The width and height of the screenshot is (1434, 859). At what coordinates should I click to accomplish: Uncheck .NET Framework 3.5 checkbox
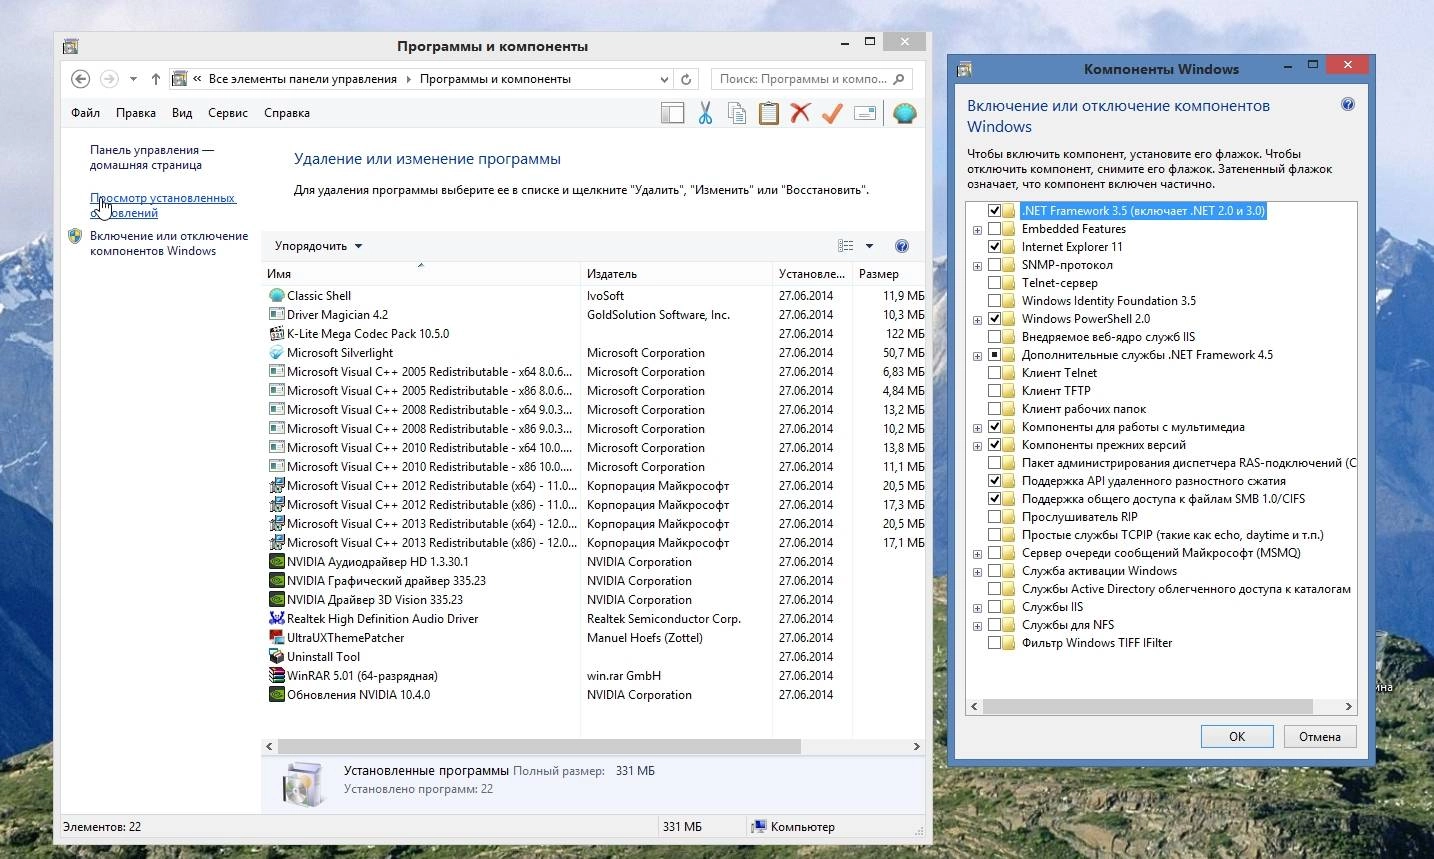pos(994,211)
